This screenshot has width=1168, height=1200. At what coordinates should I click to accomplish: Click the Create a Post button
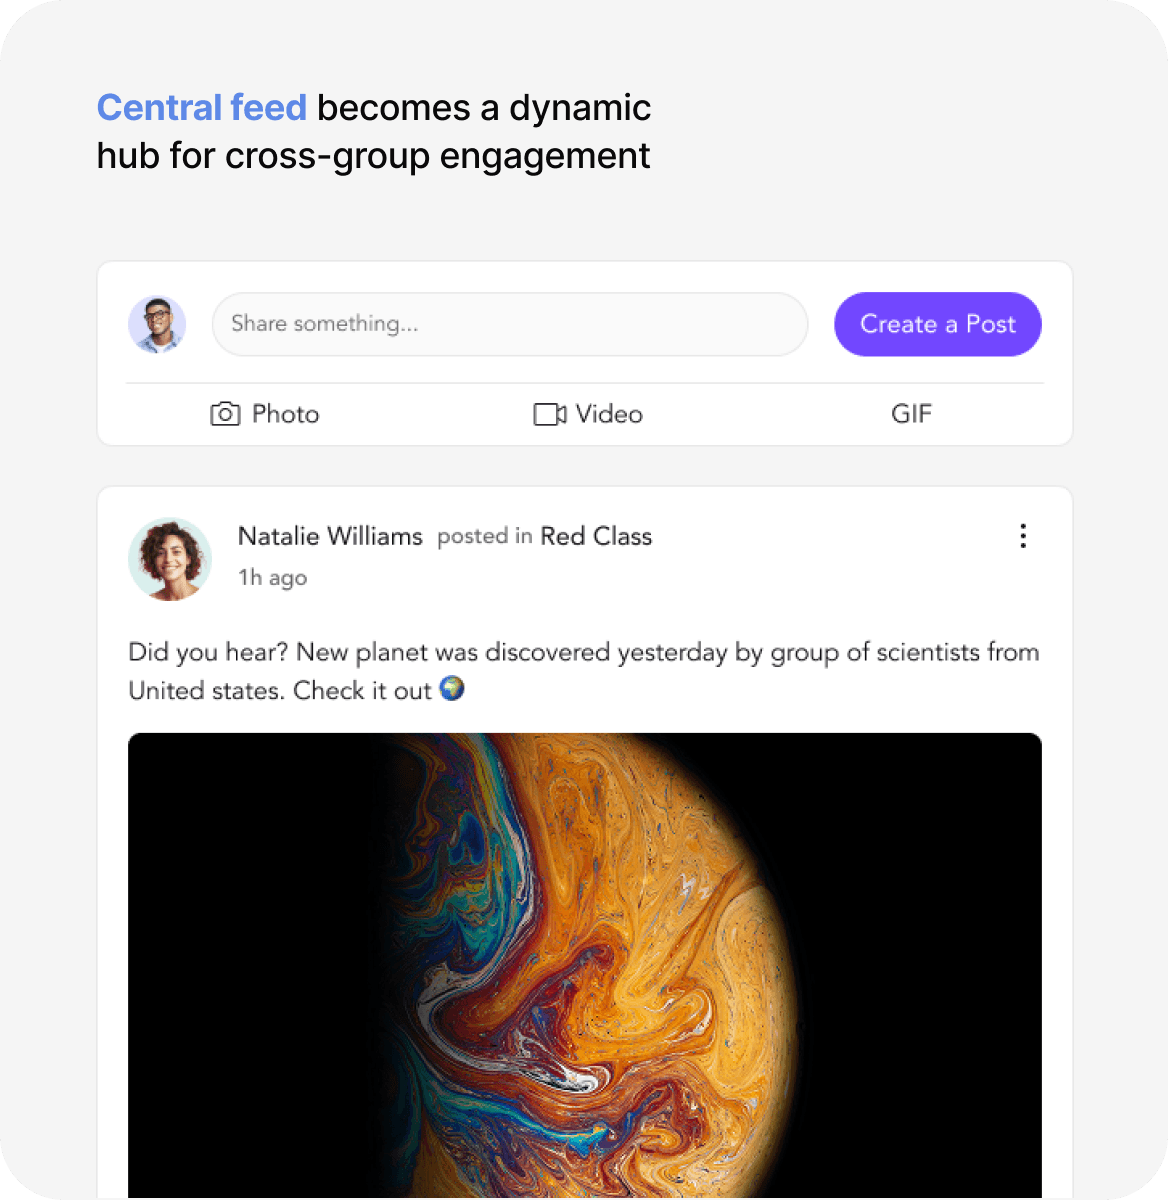(937, 324)
